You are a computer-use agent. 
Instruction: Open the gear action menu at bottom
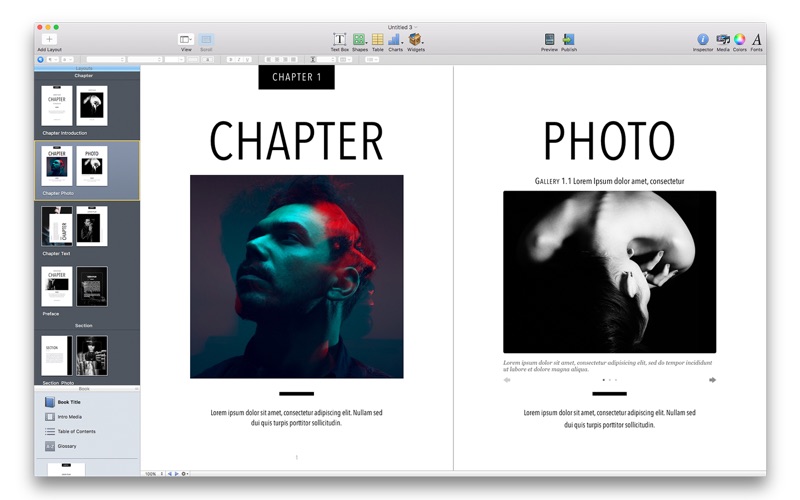pos(185,473)
